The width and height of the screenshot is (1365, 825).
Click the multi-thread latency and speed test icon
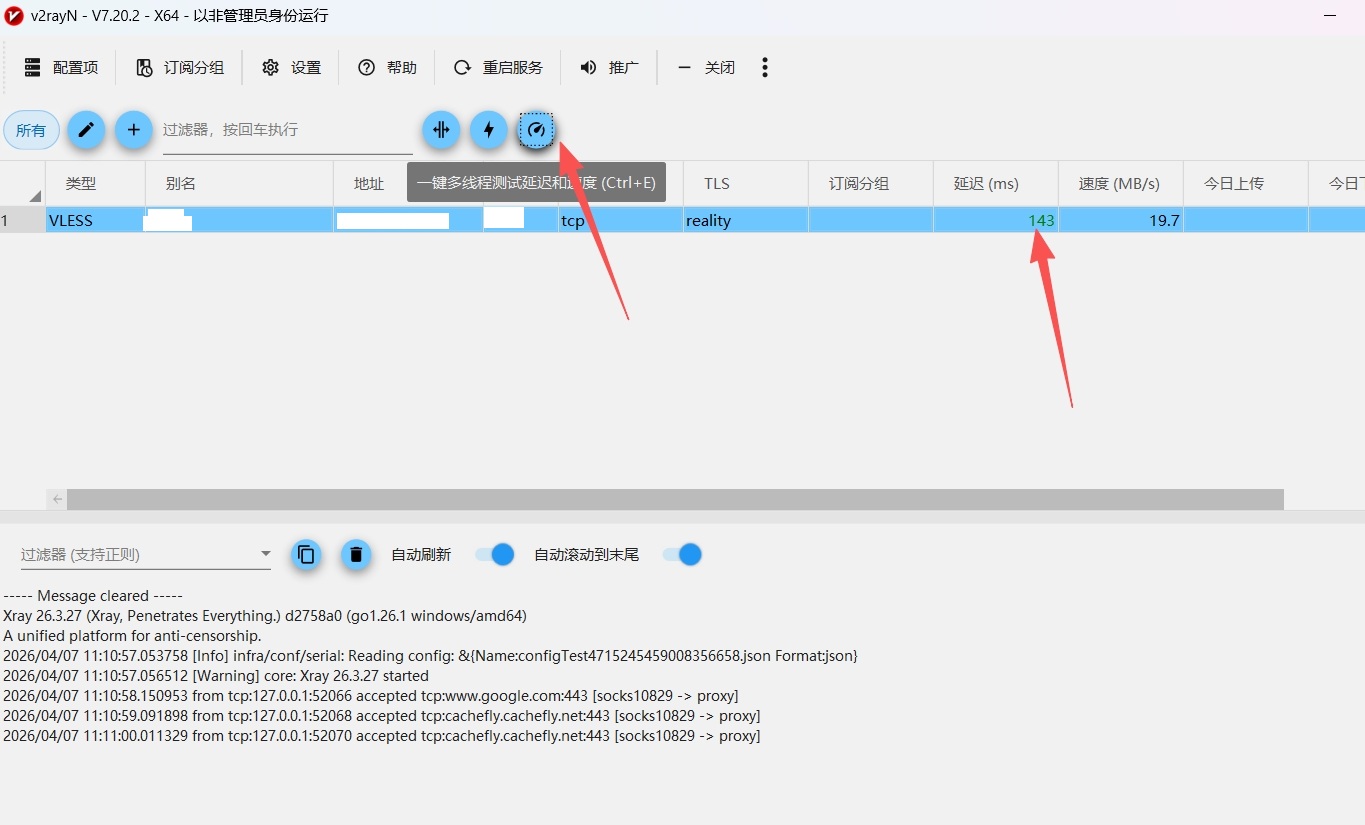click(x=537, y=130)
